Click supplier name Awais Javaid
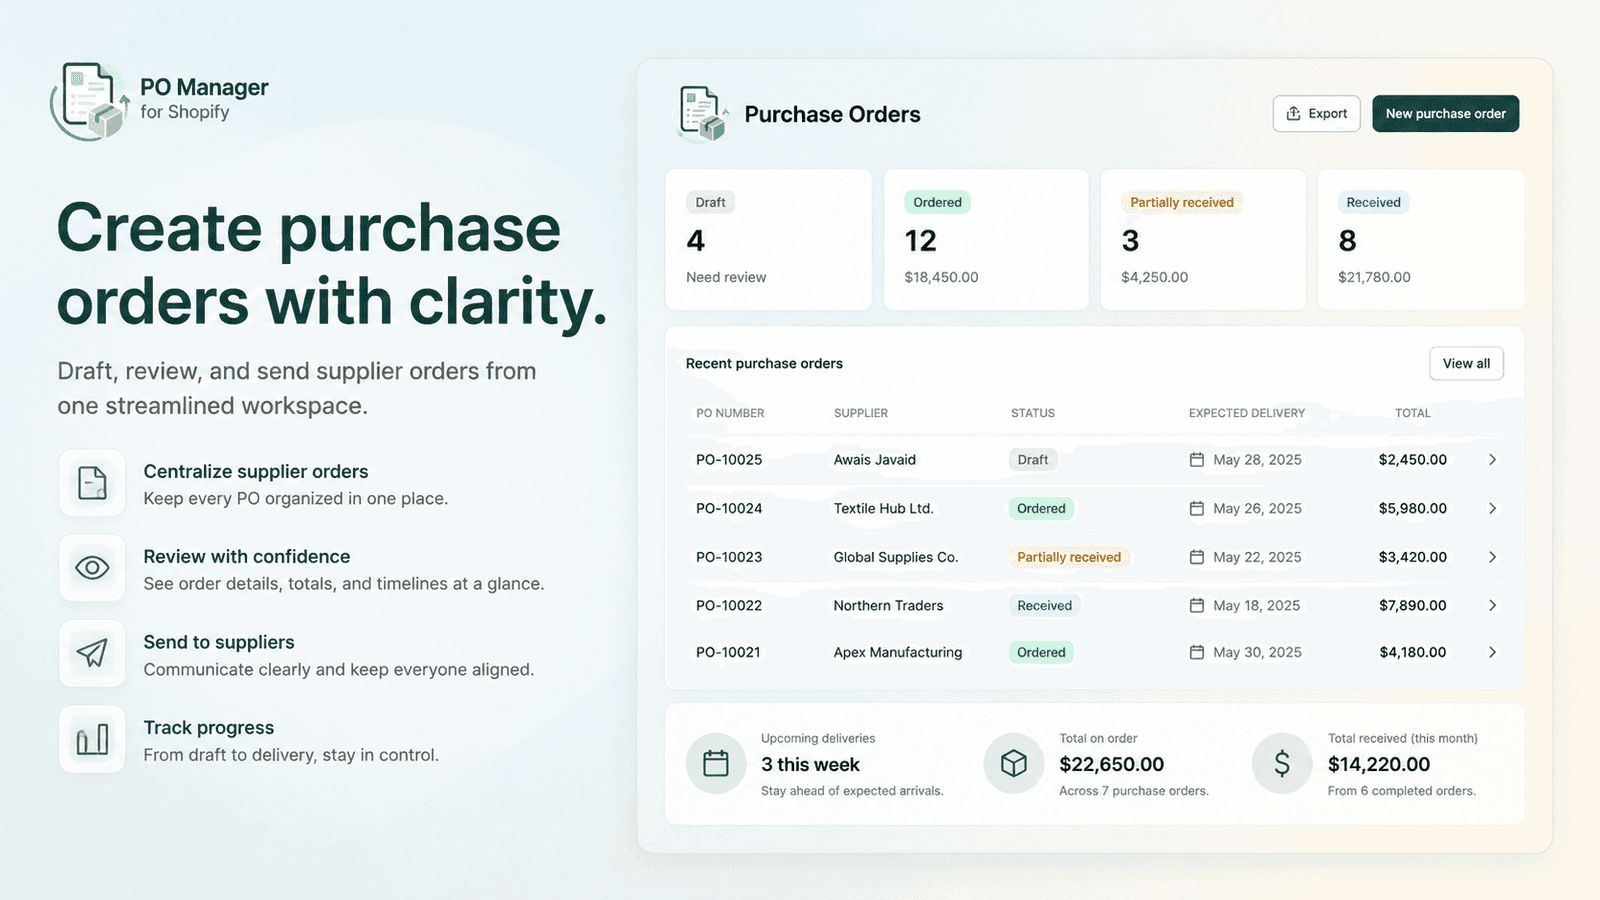This screenshot has width=1600, height=900. coord(875,460)
